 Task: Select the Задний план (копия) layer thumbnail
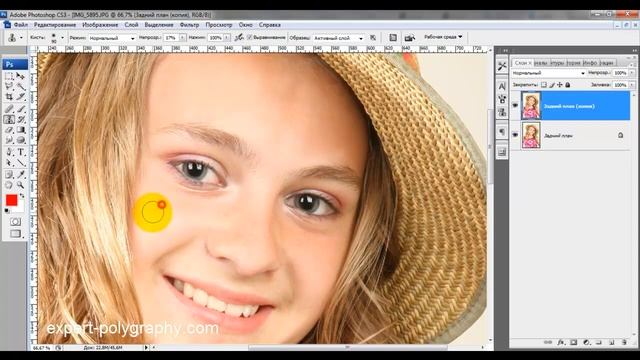[x=531, y=105]
